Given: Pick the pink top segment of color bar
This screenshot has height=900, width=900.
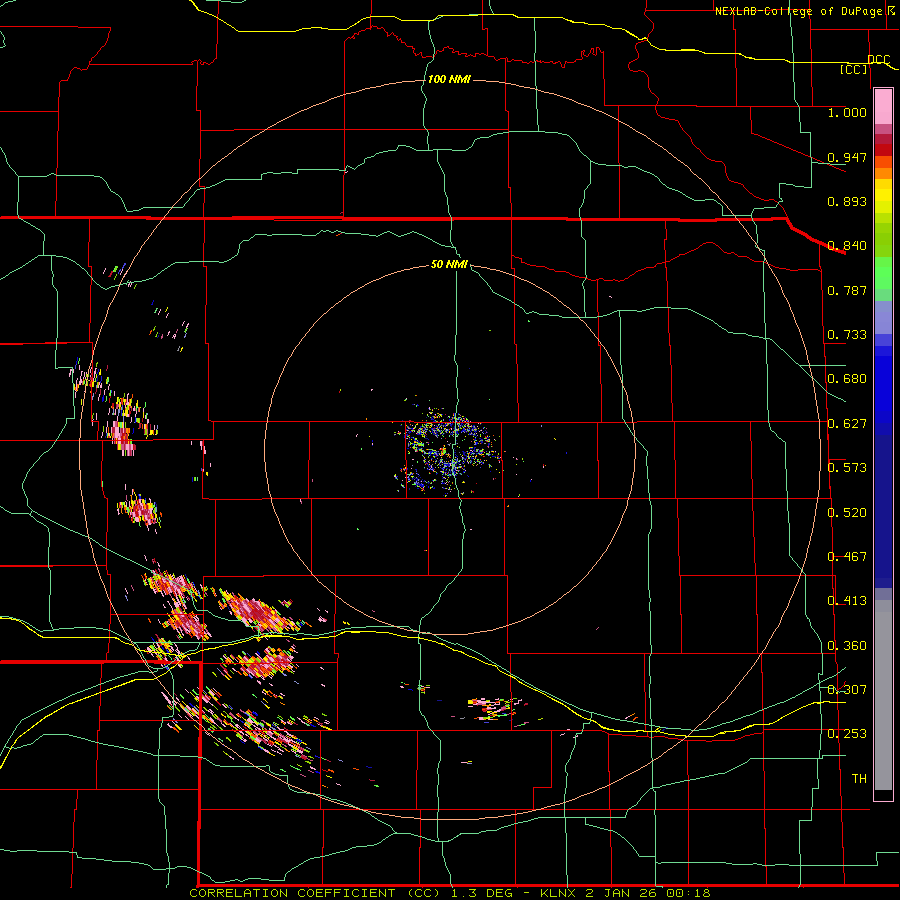Looking at the screenshot, I should [x=883, y=107].
